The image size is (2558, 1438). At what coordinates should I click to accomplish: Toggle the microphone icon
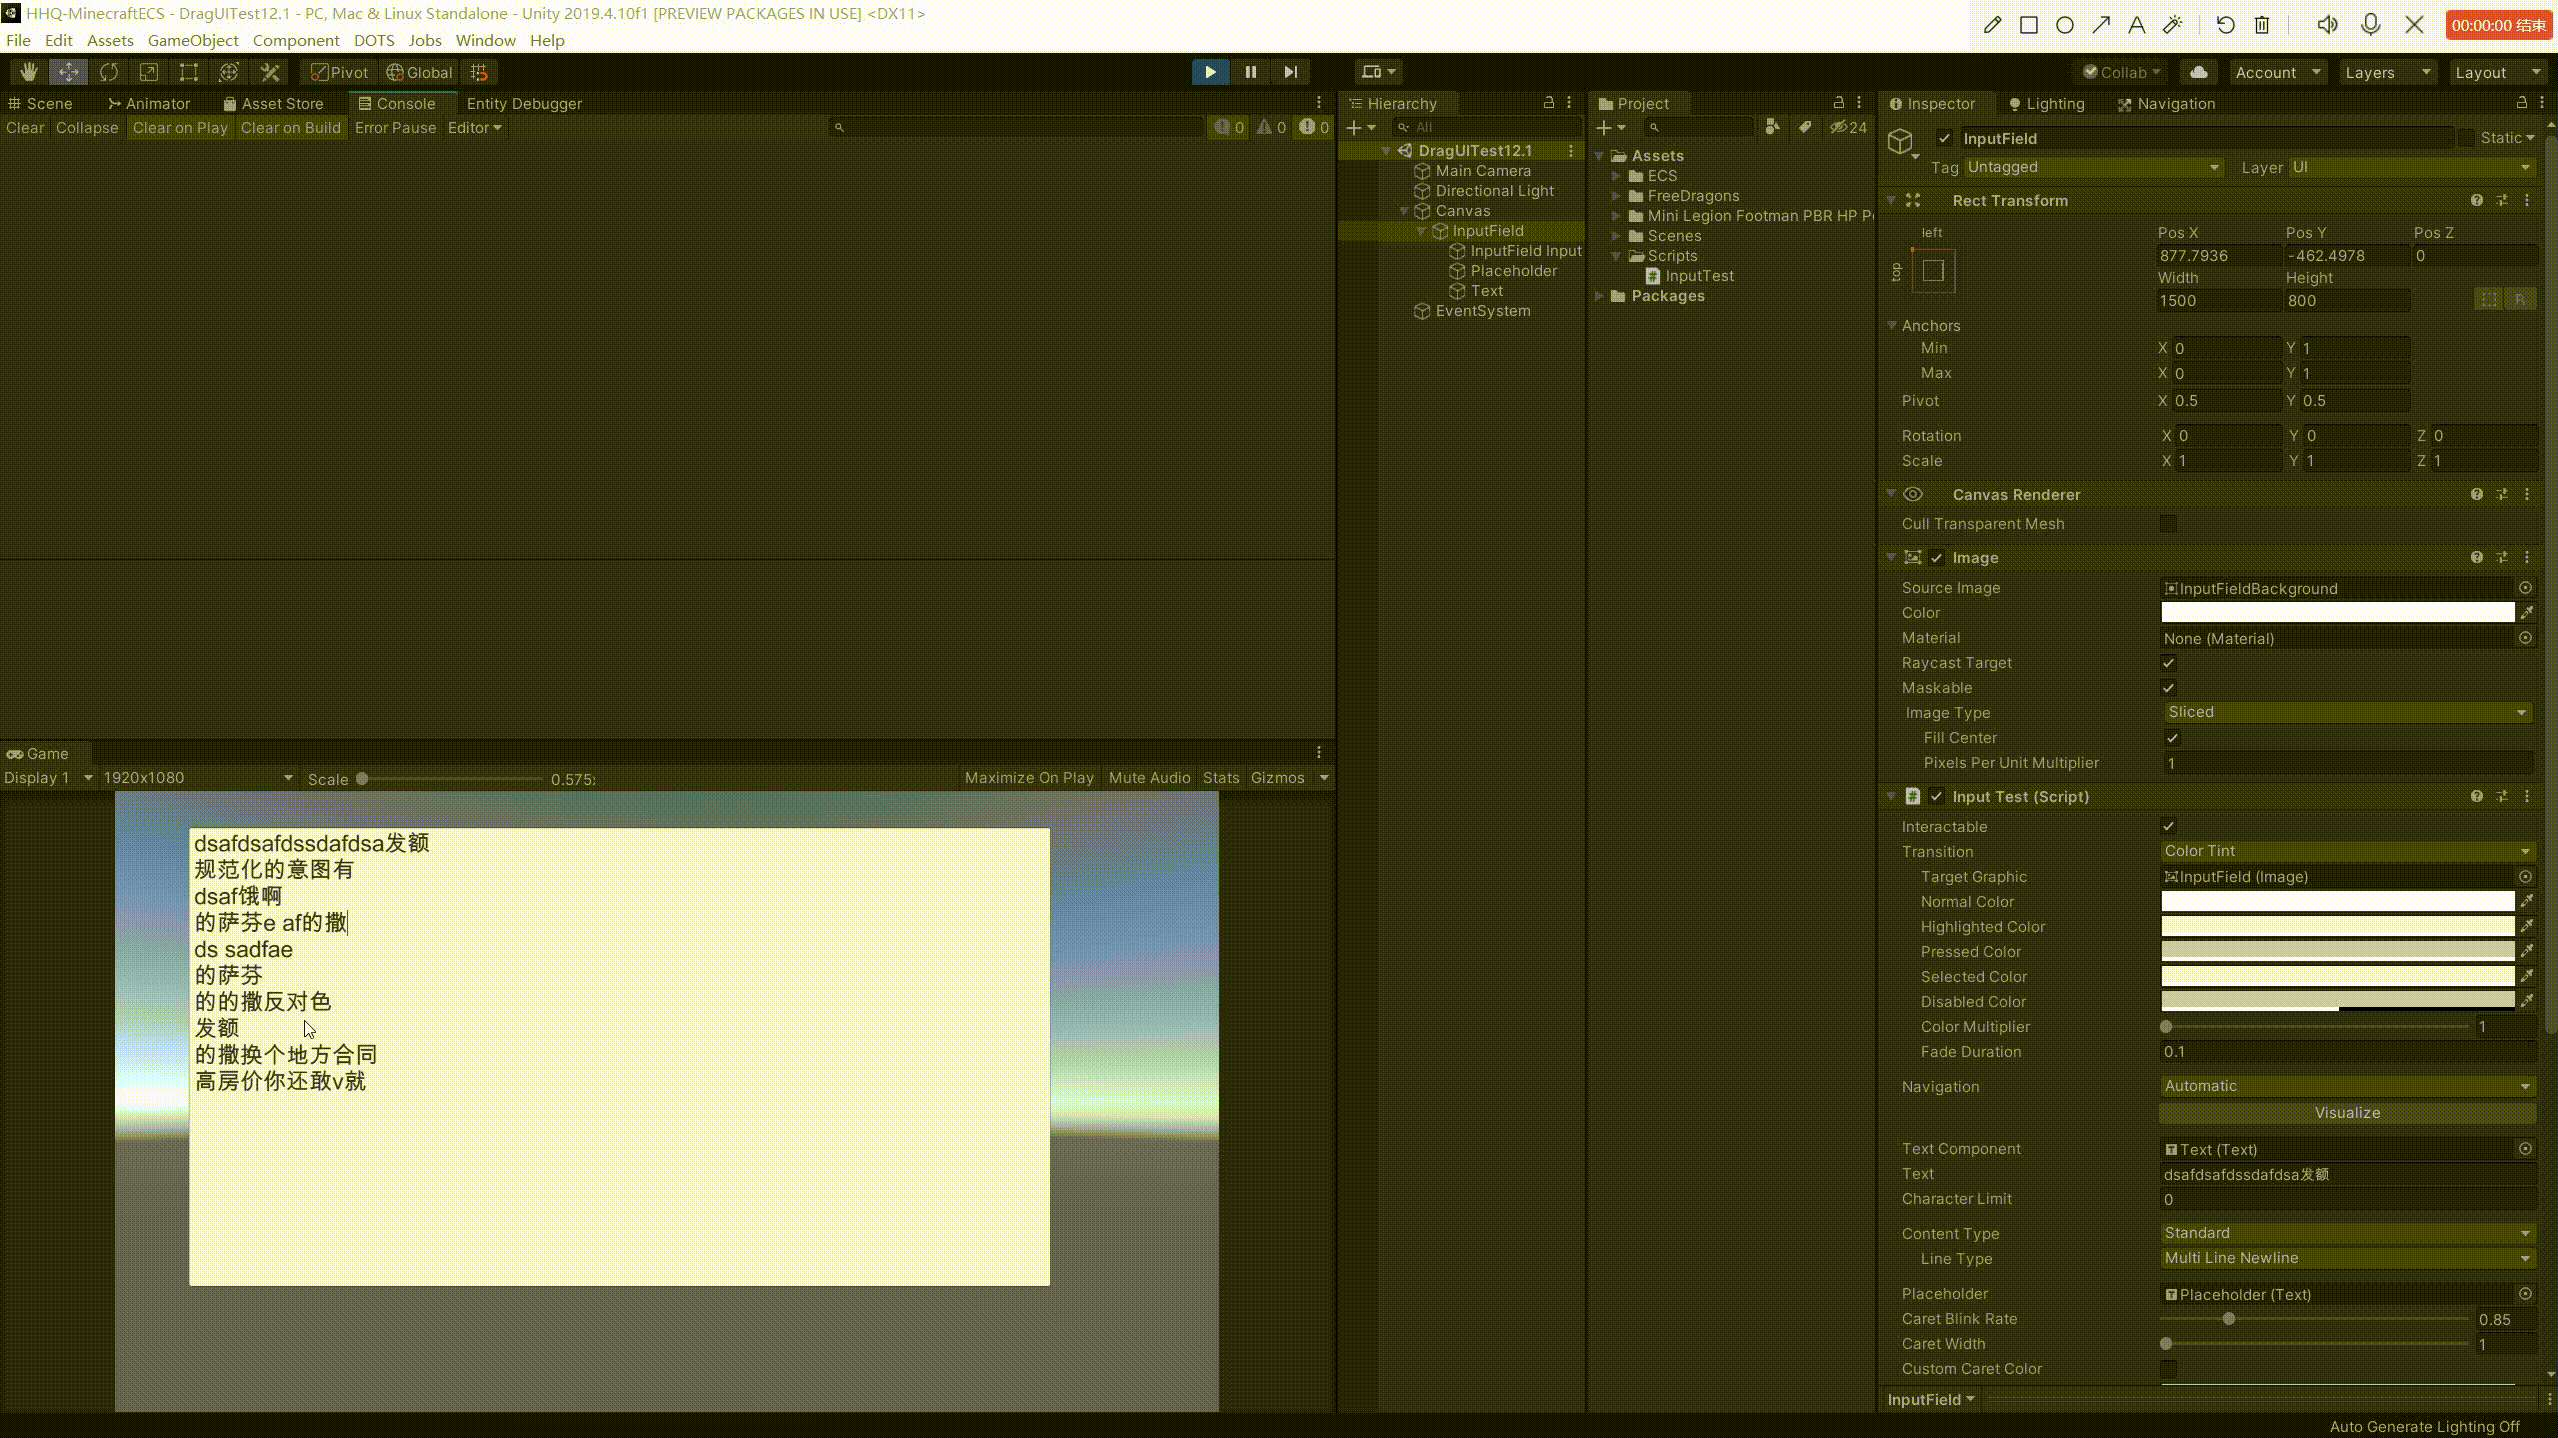click(2370, 25)
